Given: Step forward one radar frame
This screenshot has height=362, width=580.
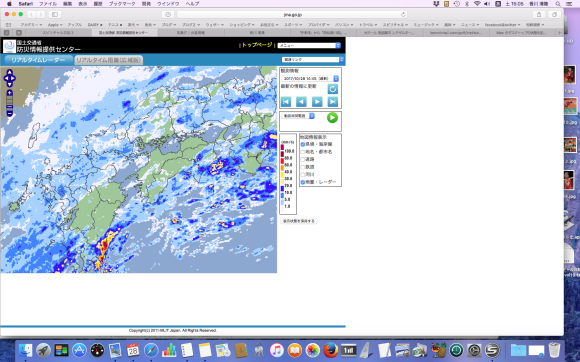Looking at the screenshot, I should [x=317, y=101].
